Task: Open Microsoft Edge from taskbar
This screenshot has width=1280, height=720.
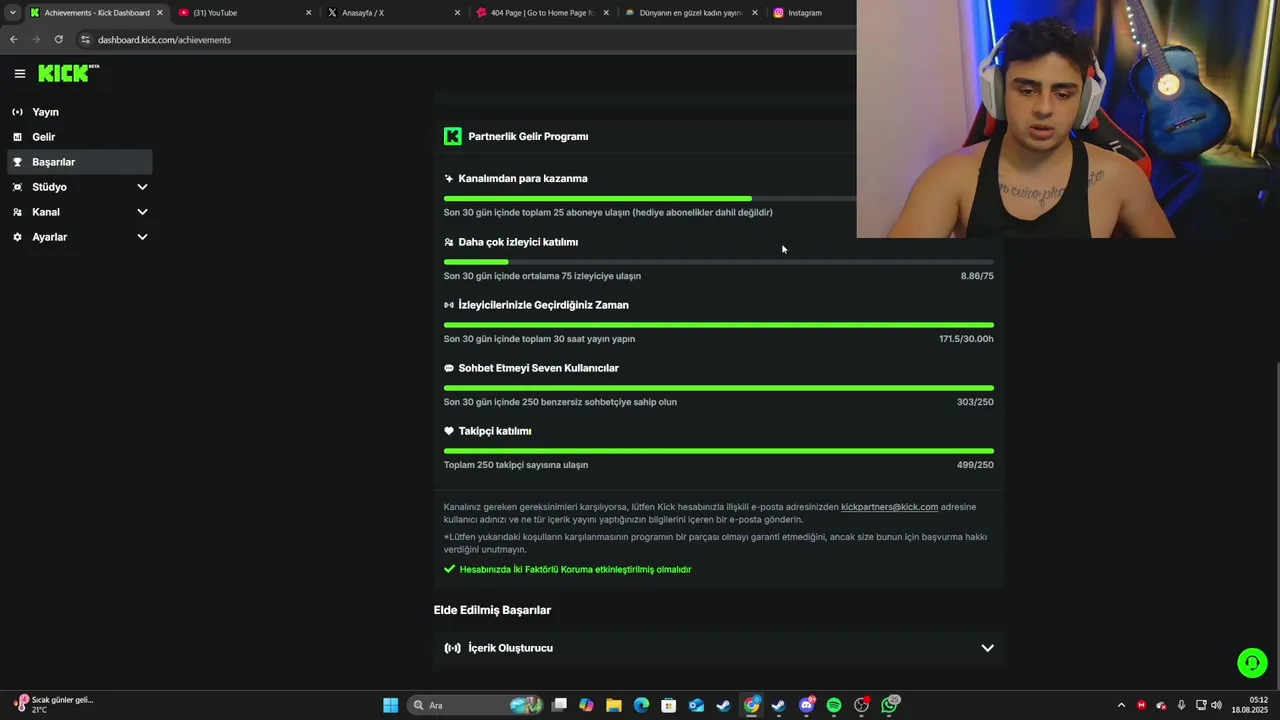Action: pyautogui.click(x=641, y=705)
